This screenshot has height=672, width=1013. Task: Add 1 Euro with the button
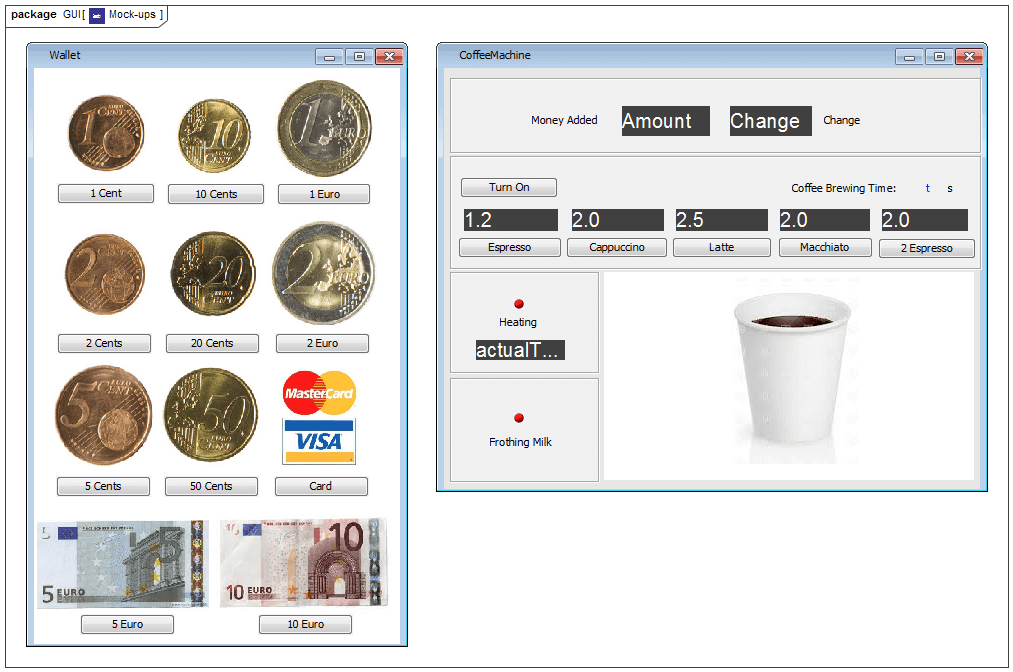pos(324,194)
